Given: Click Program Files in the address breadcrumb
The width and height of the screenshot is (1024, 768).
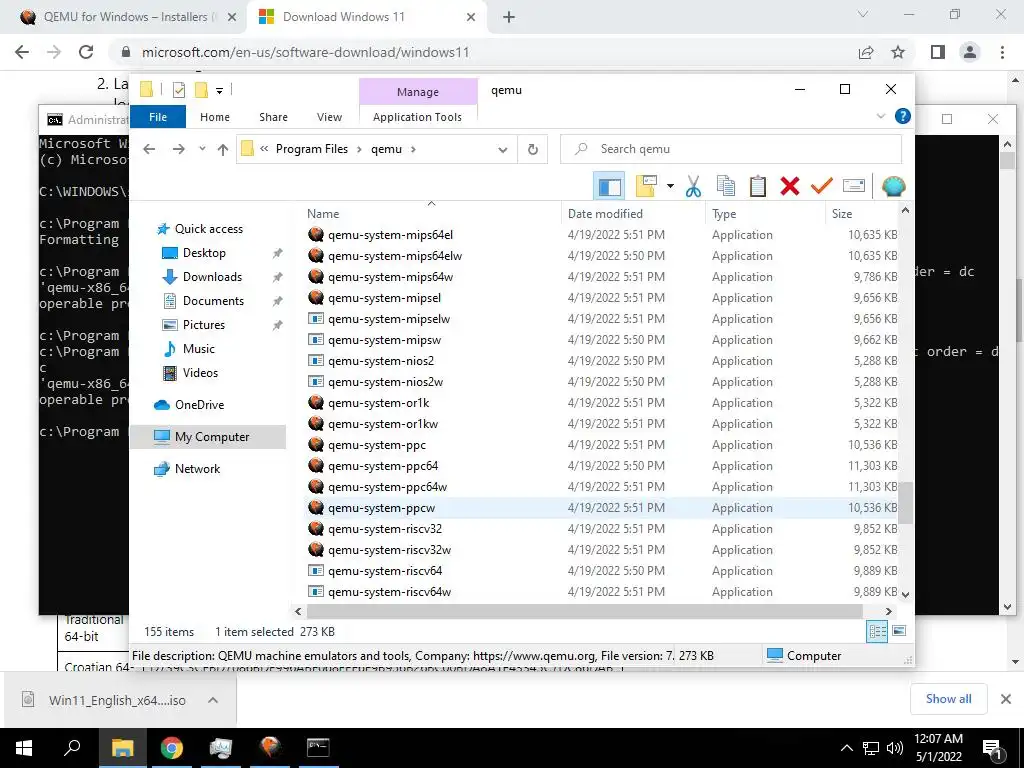Looking at the screenshot, I should 312,149.
